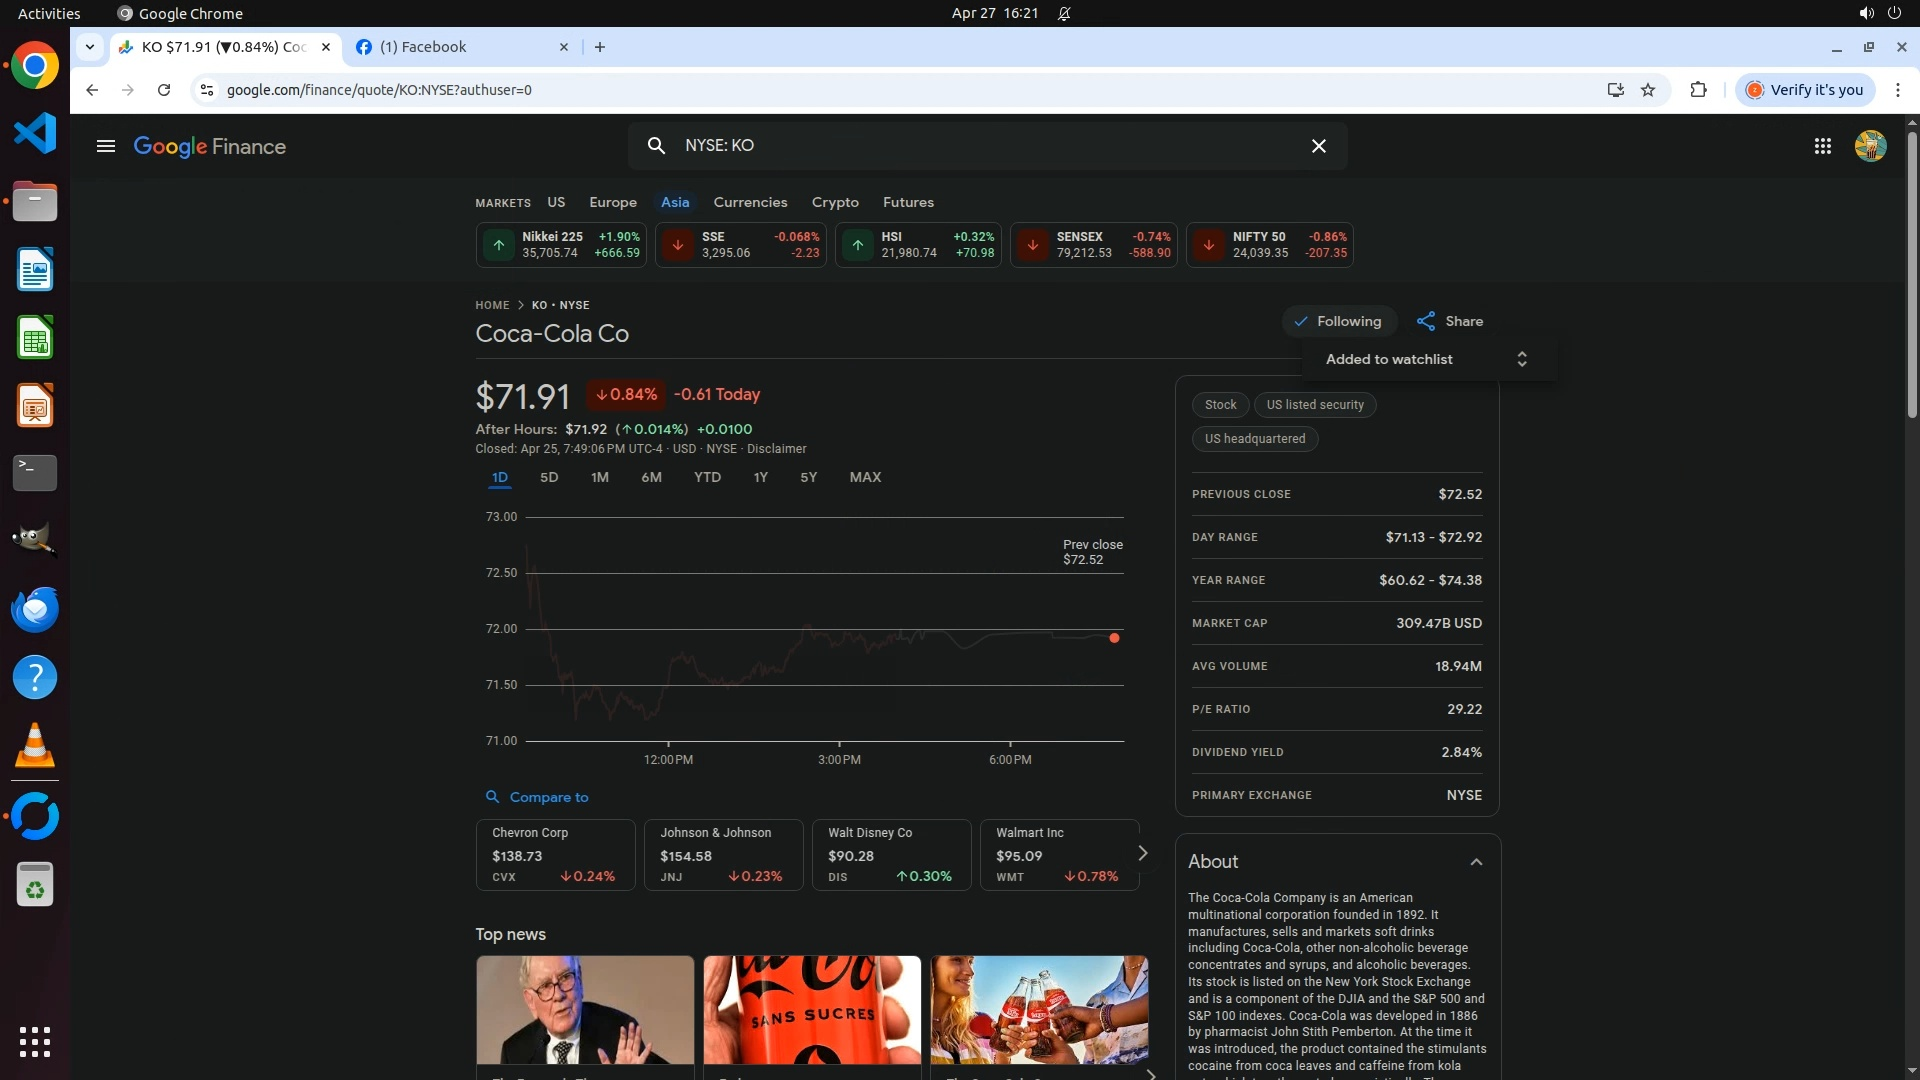Click the install app icon in address bar
Viewport: 1920px width, 1080px height.
[x=1615, y=90]
